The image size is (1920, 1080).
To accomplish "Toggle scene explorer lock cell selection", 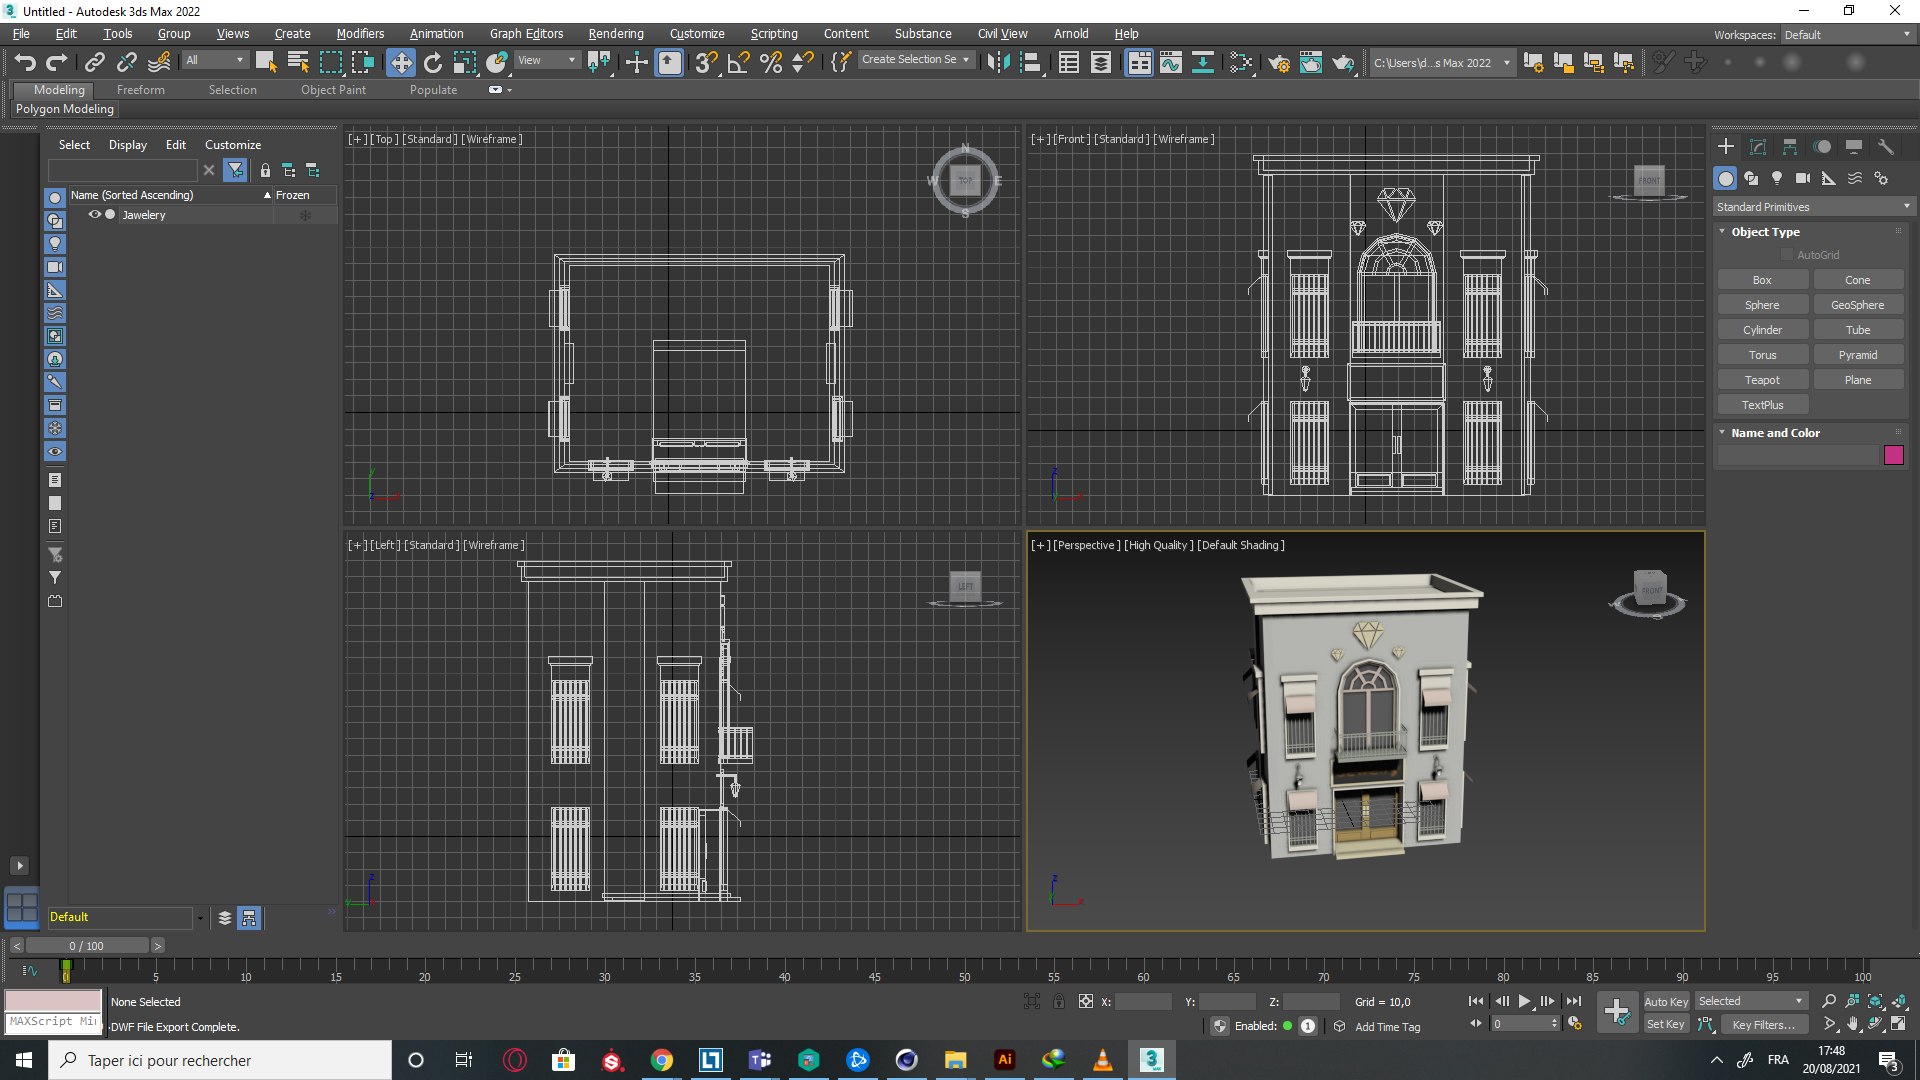I will coord(265,170).
